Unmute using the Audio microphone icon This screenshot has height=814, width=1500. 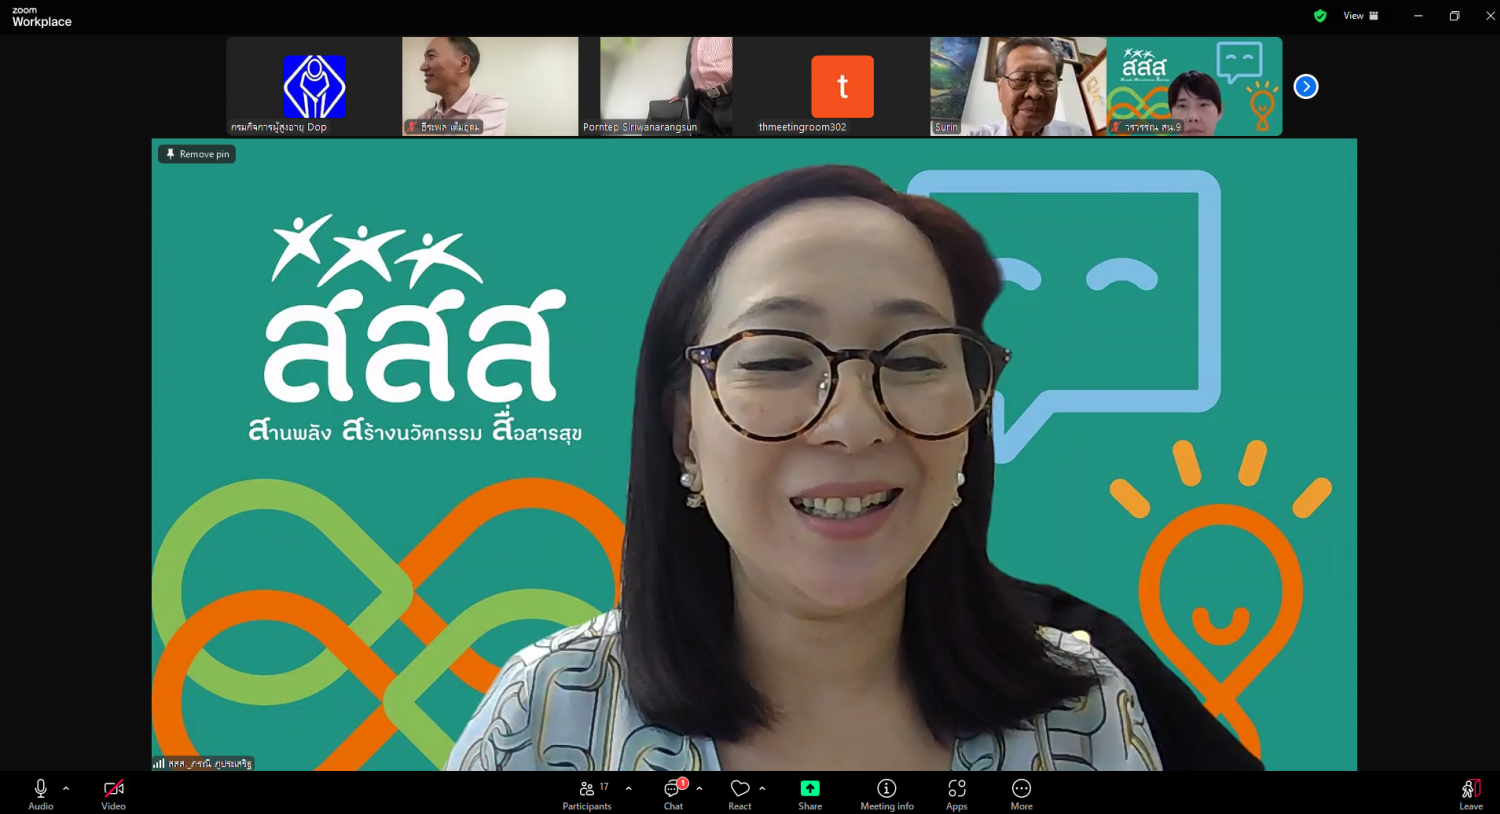40,794
